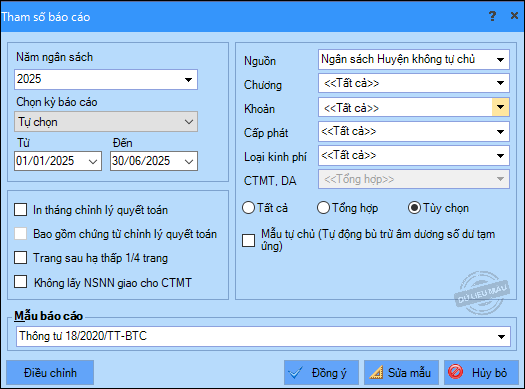Click the Sửa mẫu text label
The image size is (525, 389).
point(409,373)
